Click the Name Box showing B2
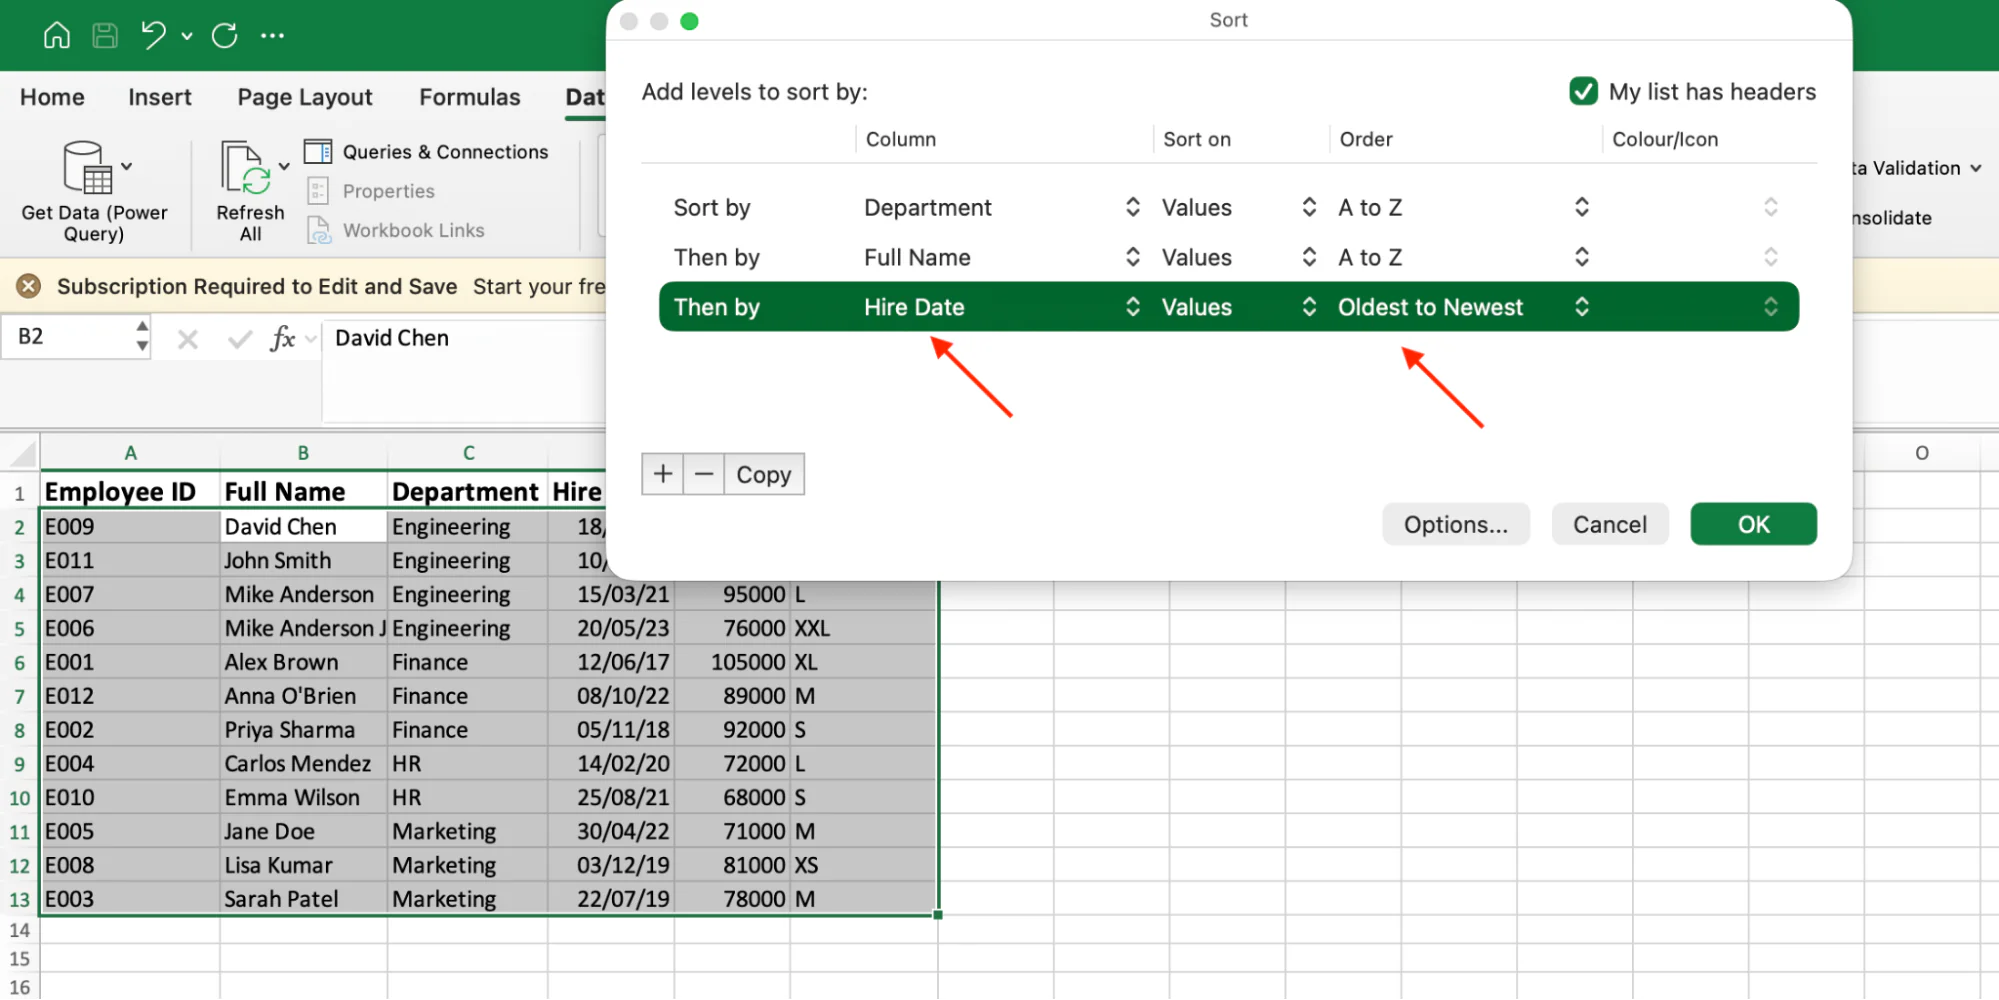 (66, 337)
